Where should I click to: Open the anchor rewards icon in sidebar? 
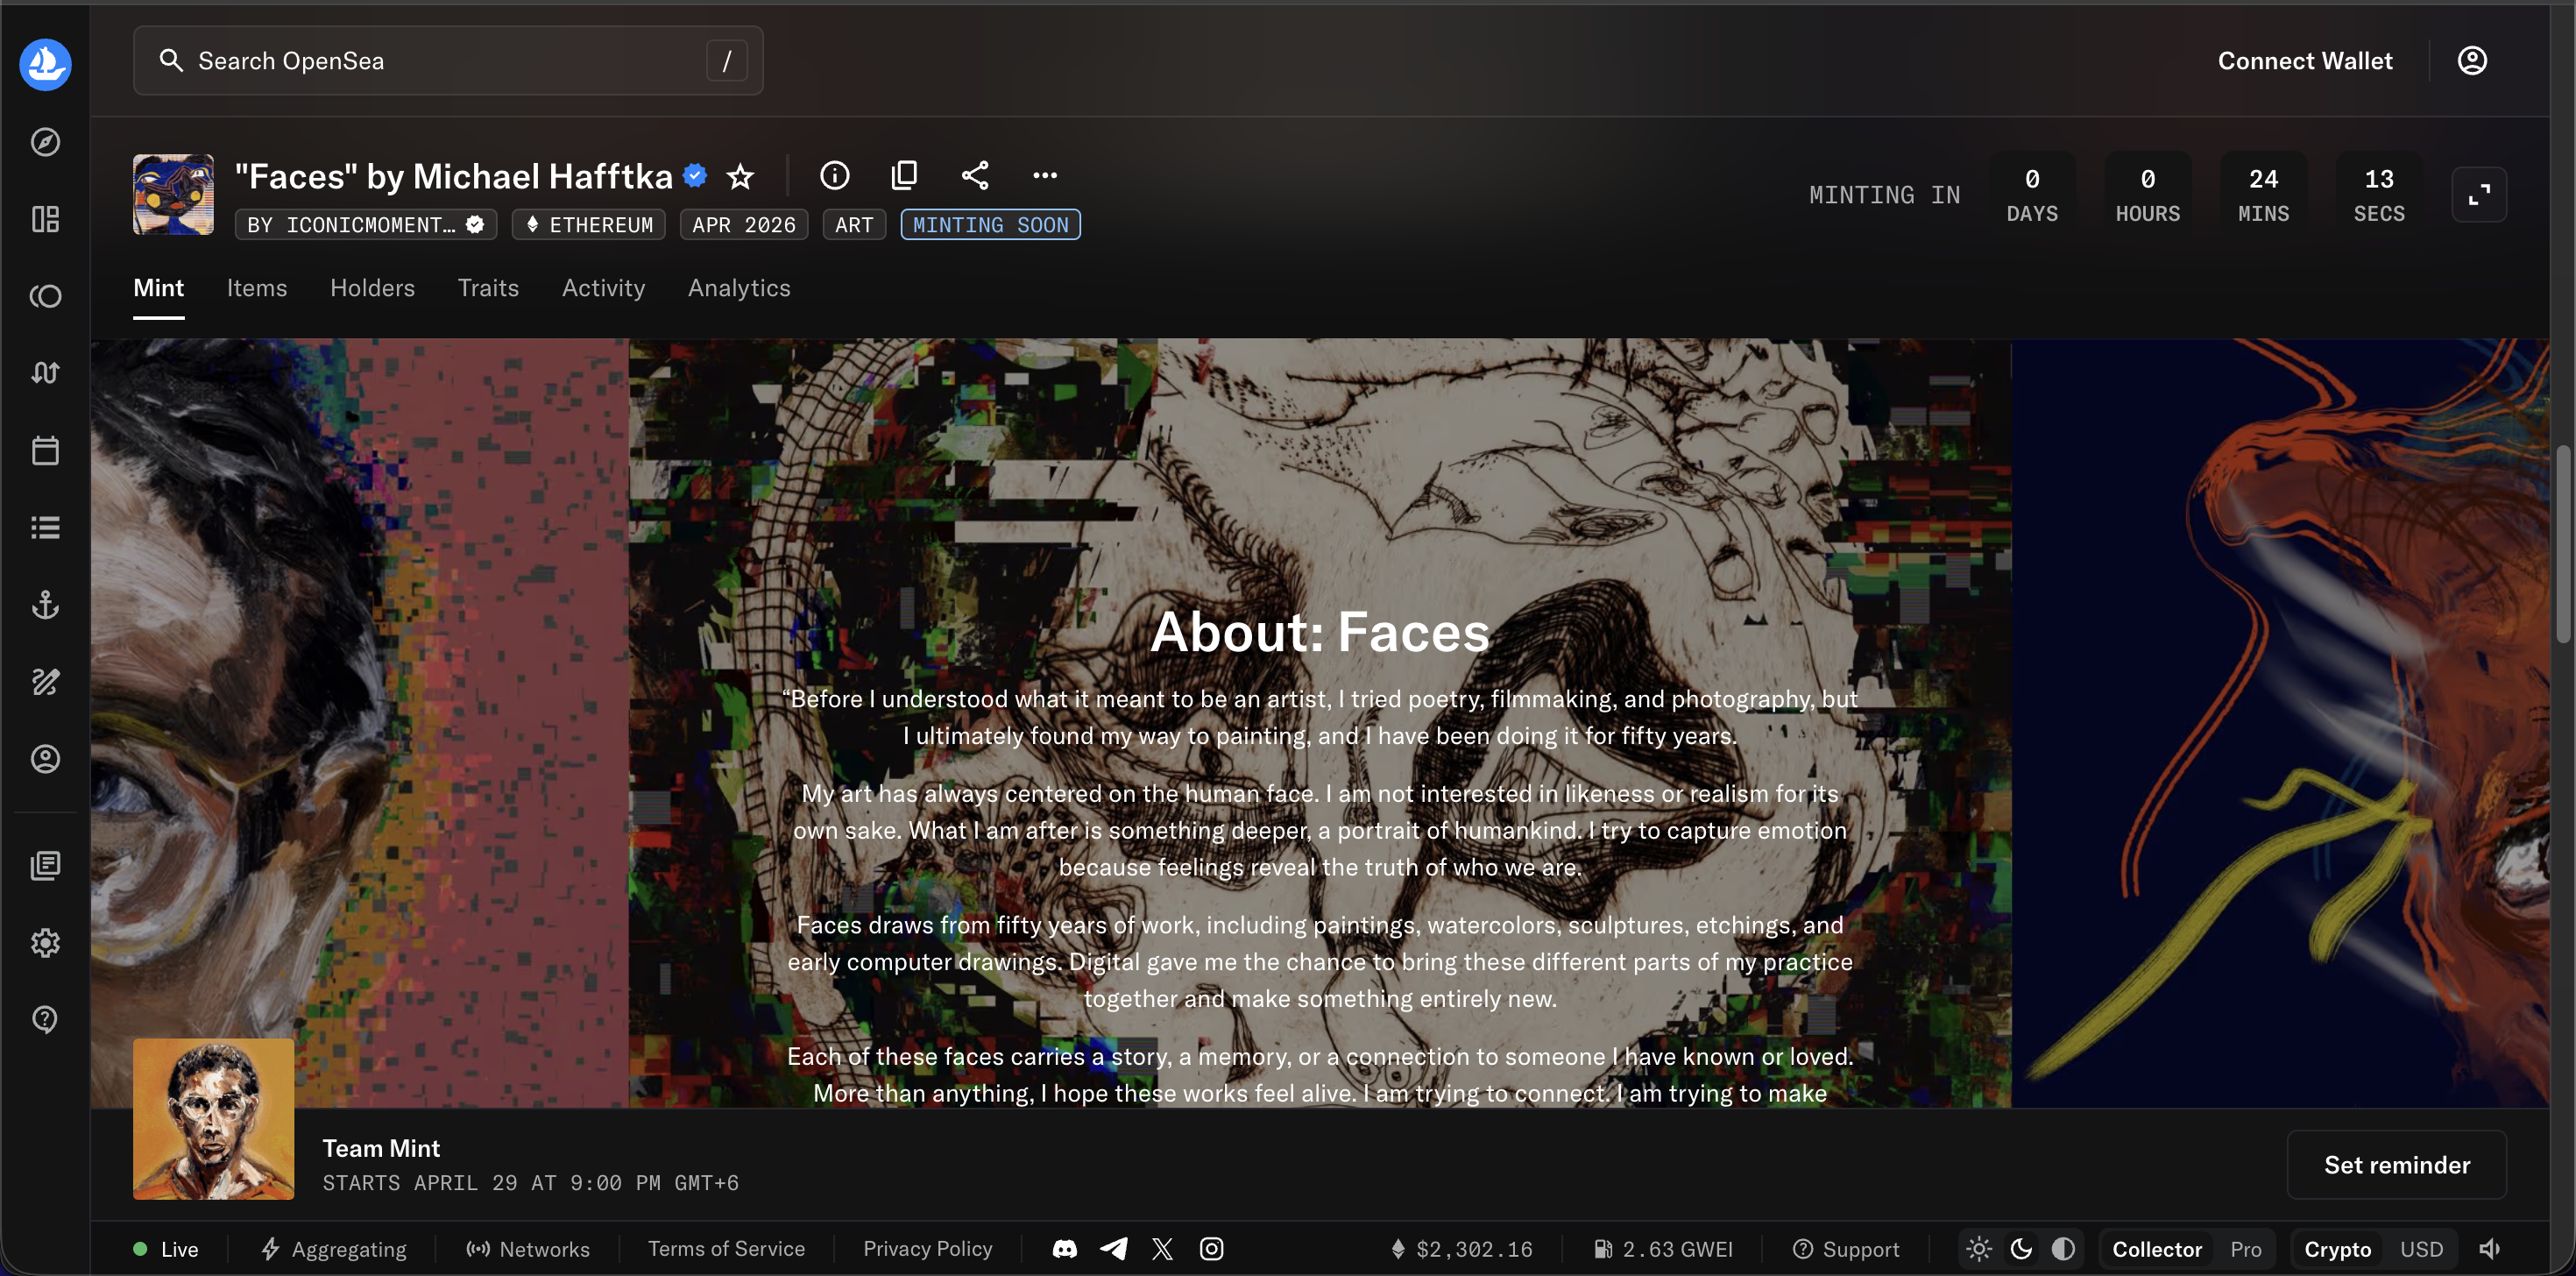[45, 604]
